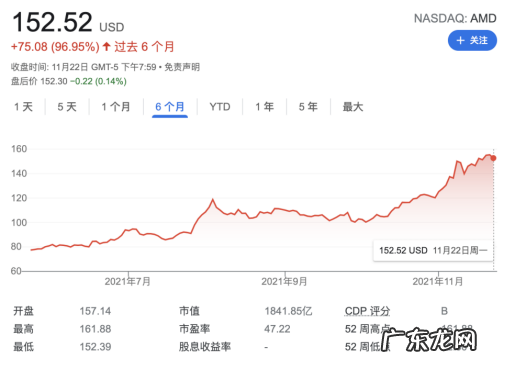This screenshot has width=515, height=369.
Task: Select the 1 个月 time range tab
Action: (x=116, y=107)
